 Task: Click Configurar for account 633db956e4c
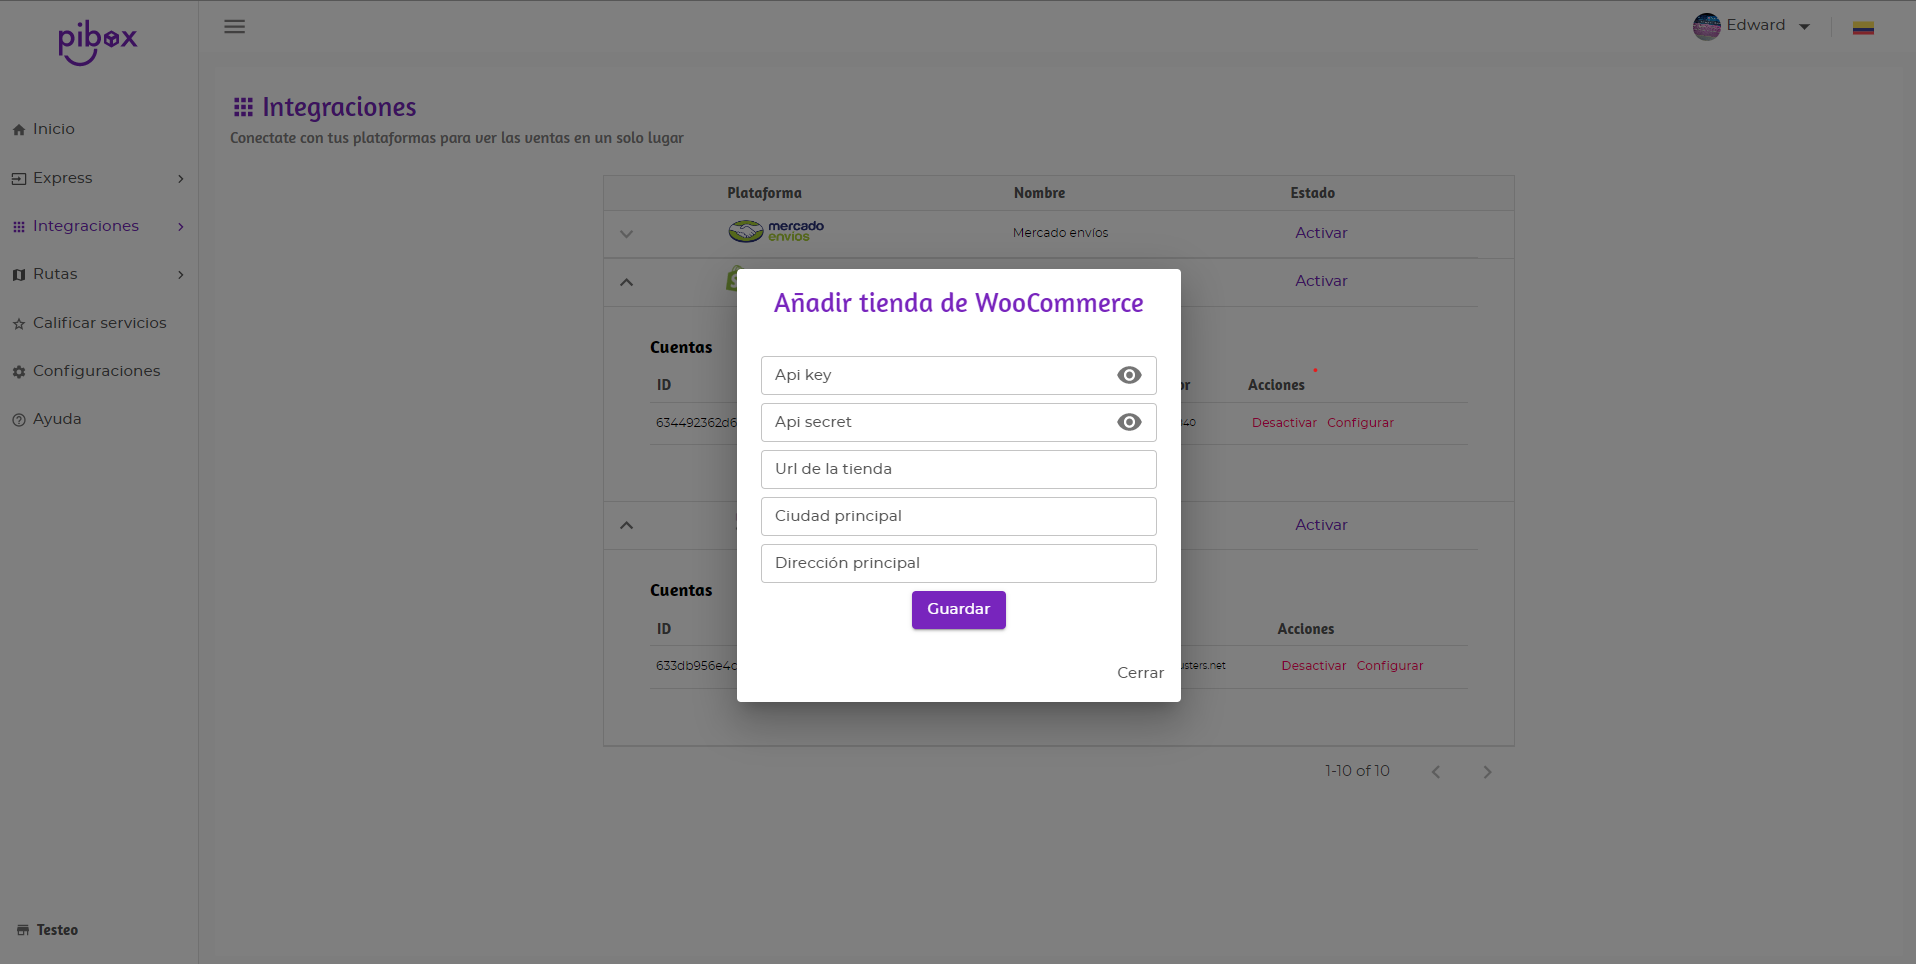[x=1390, y=666]
